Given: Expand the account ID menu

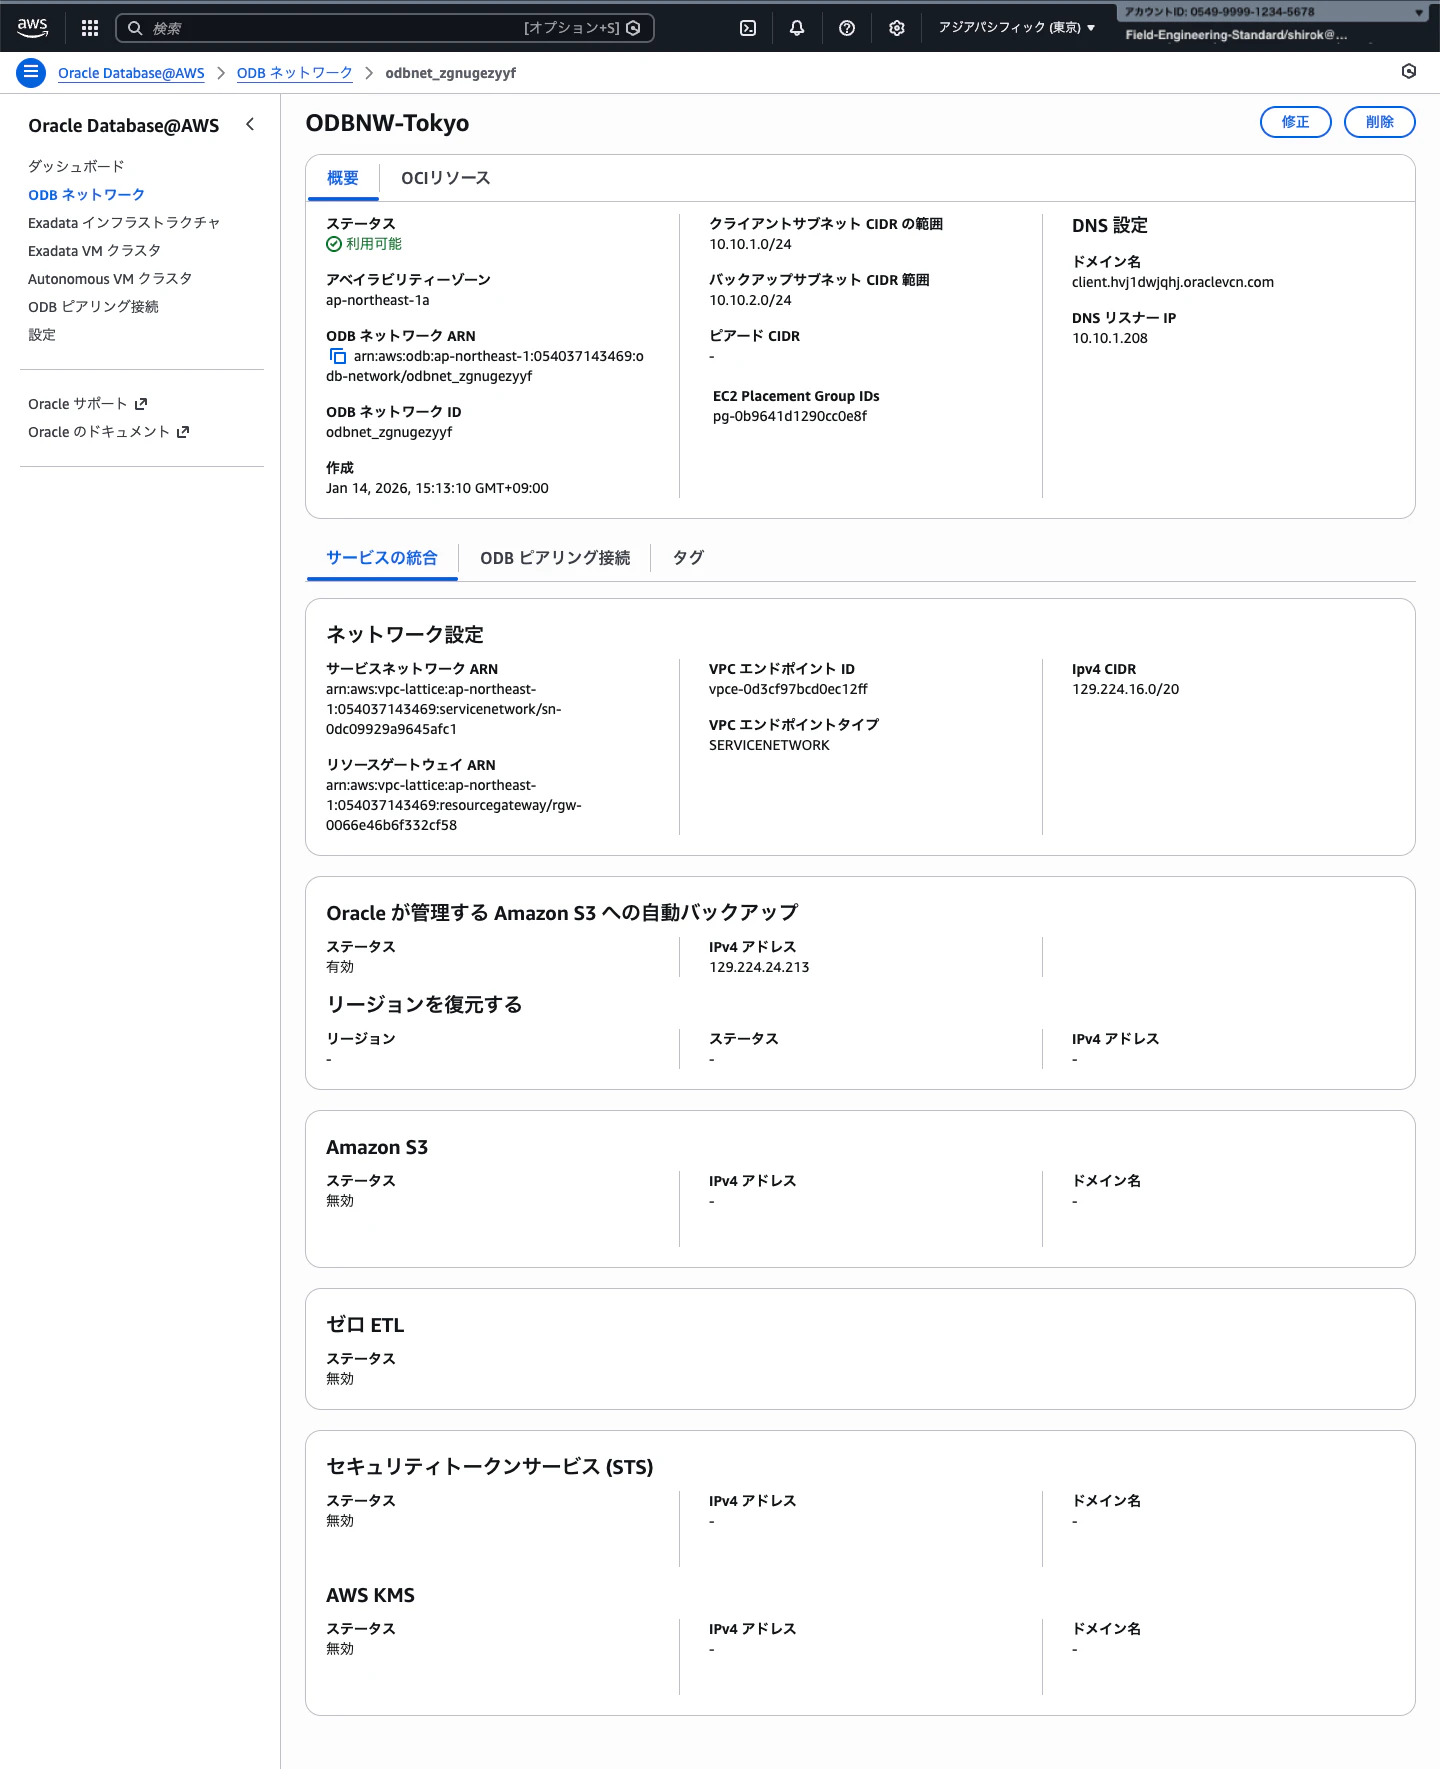Looking at the screenshot, I should (1273, 12).
